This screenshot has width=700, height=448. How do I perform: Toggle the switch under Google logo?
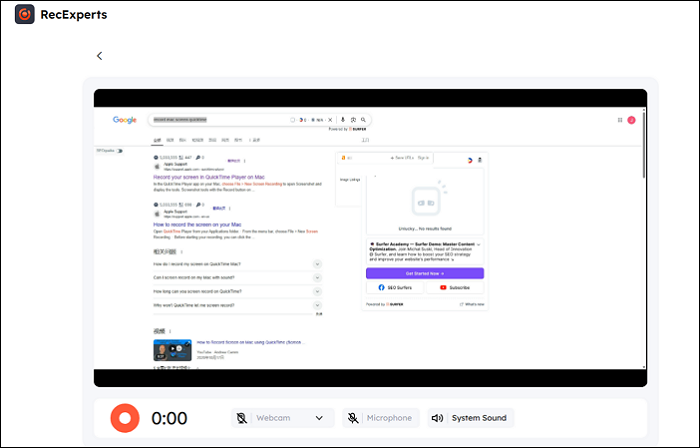119,151
